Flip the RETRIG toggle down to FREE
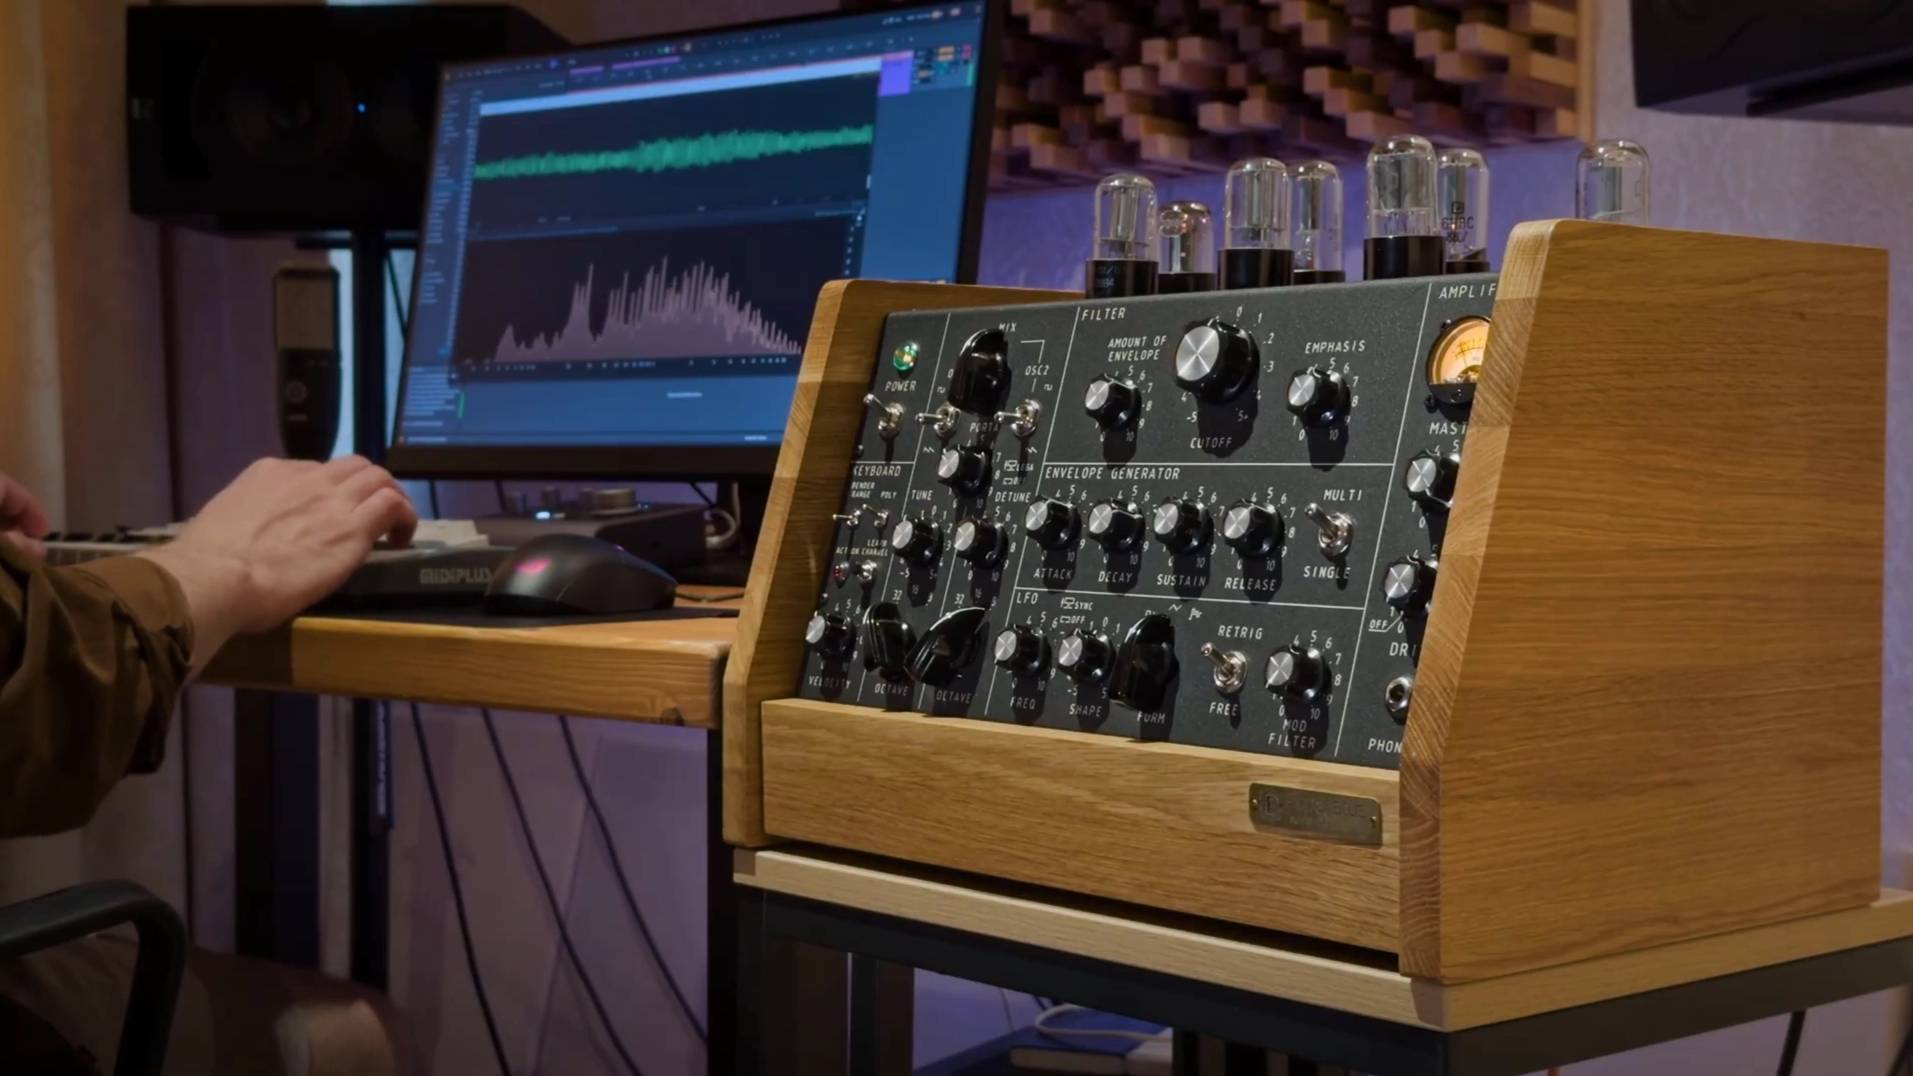The width and height of the screenshot is (1913, 1076). coord(1228,668)
